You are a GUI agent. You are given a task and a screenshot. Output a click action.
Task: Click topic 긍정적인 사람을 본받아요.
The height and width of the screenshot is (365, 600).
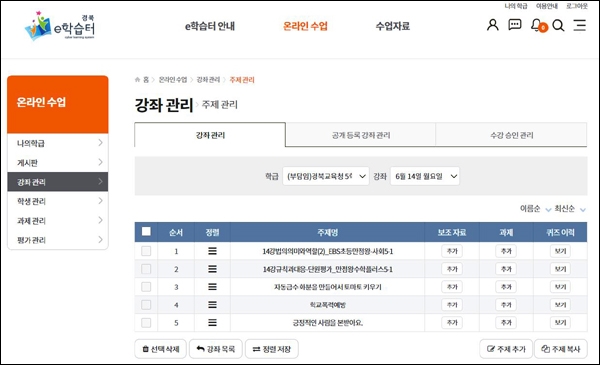tap(328, 323)
